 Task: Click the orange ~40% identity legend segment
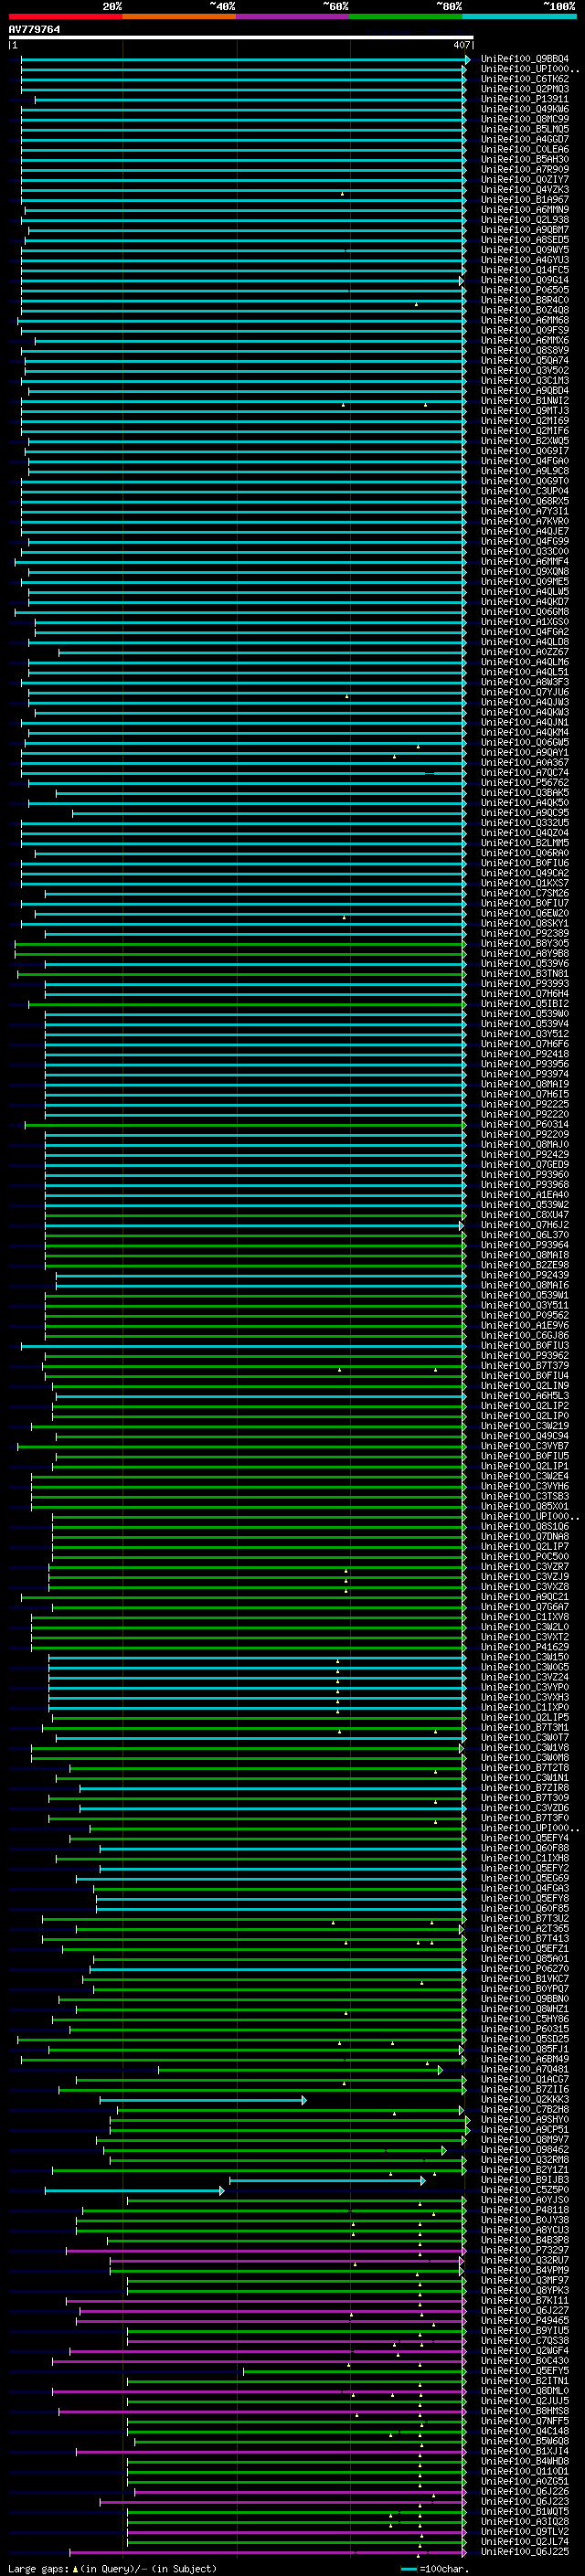pos(179,16)
